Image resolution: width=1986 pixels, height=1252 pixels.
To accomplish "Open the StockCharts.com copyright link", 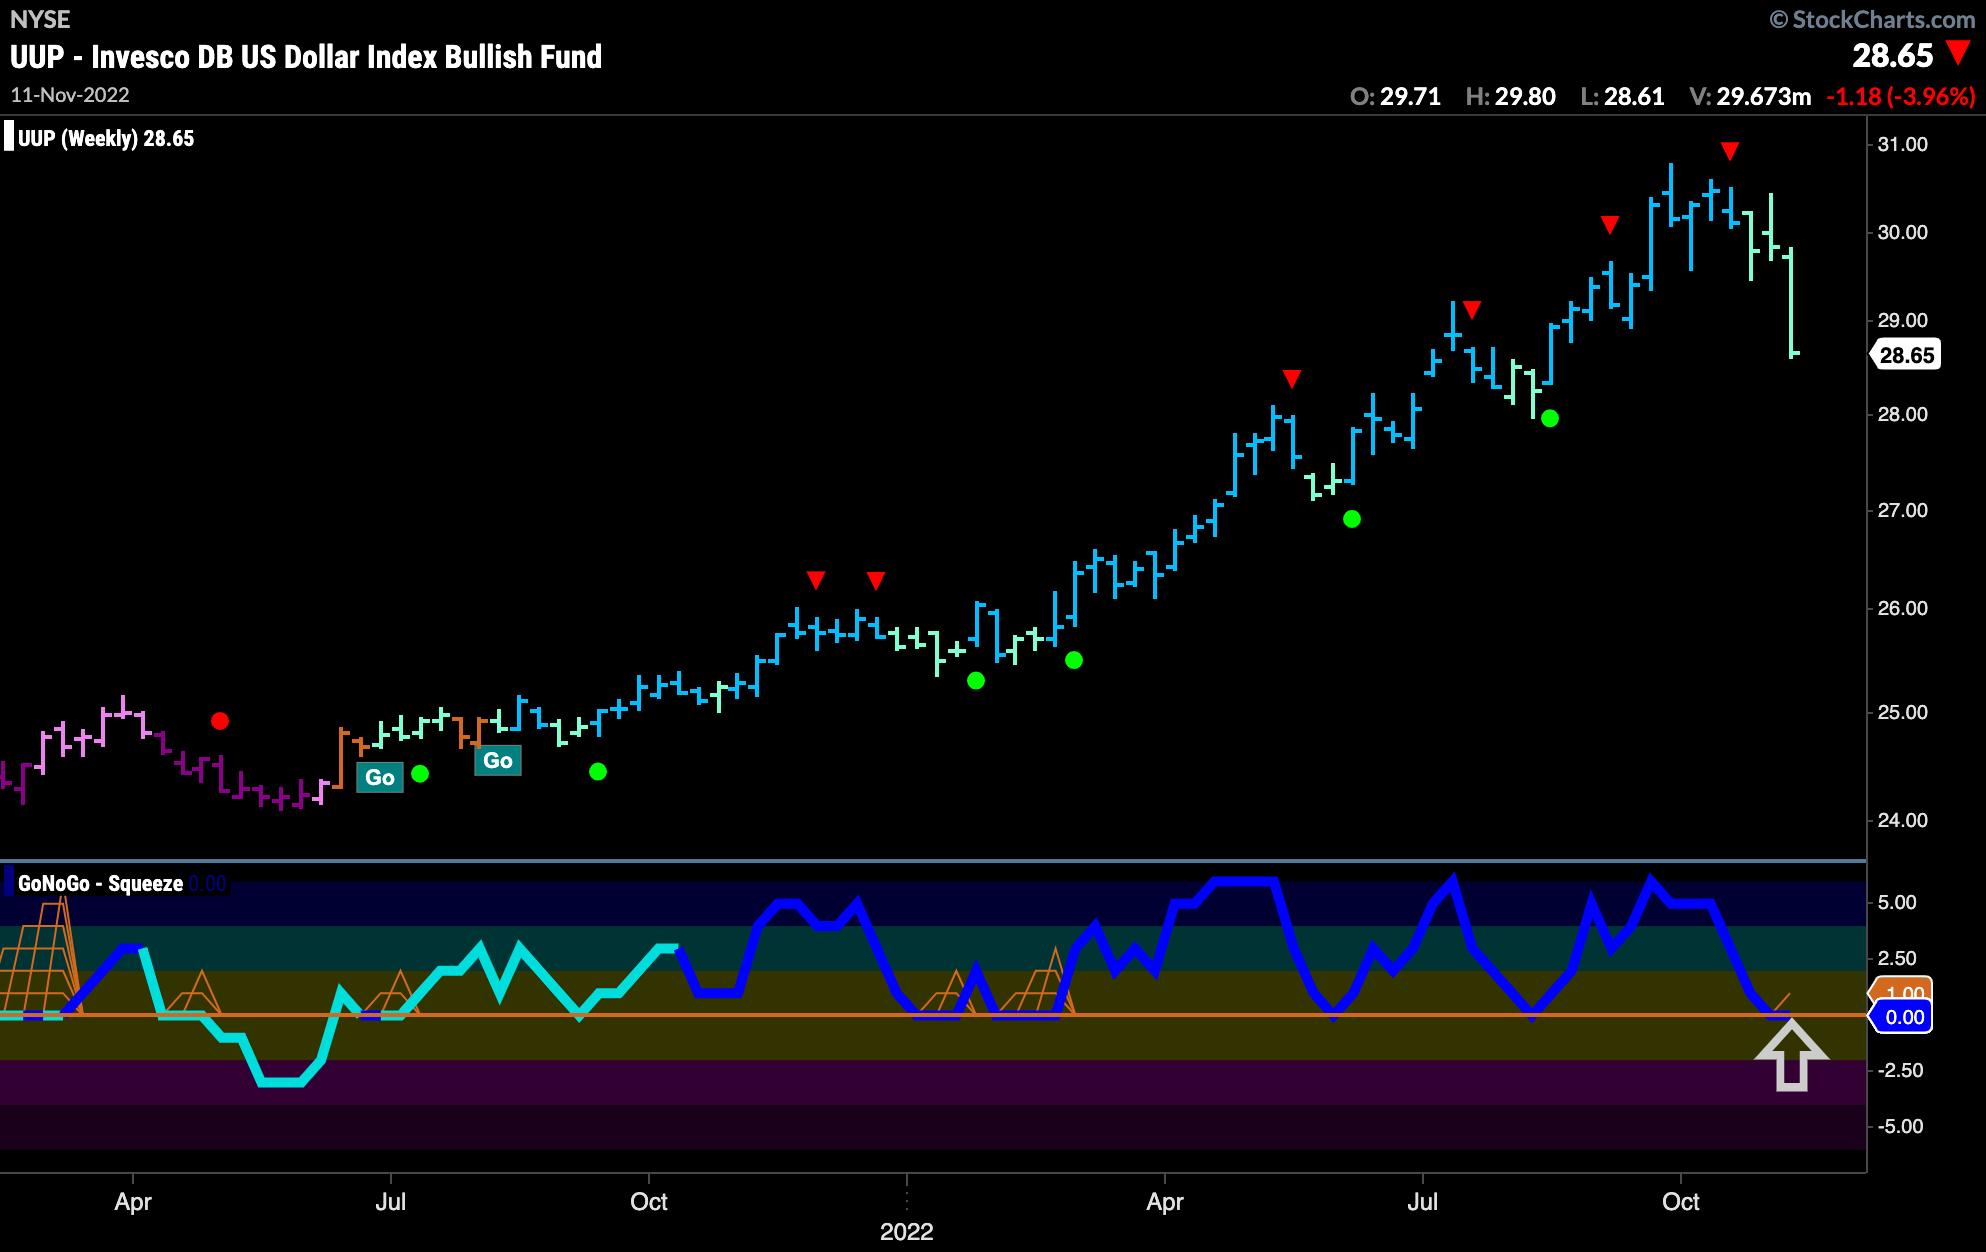I will [1873, 19].
